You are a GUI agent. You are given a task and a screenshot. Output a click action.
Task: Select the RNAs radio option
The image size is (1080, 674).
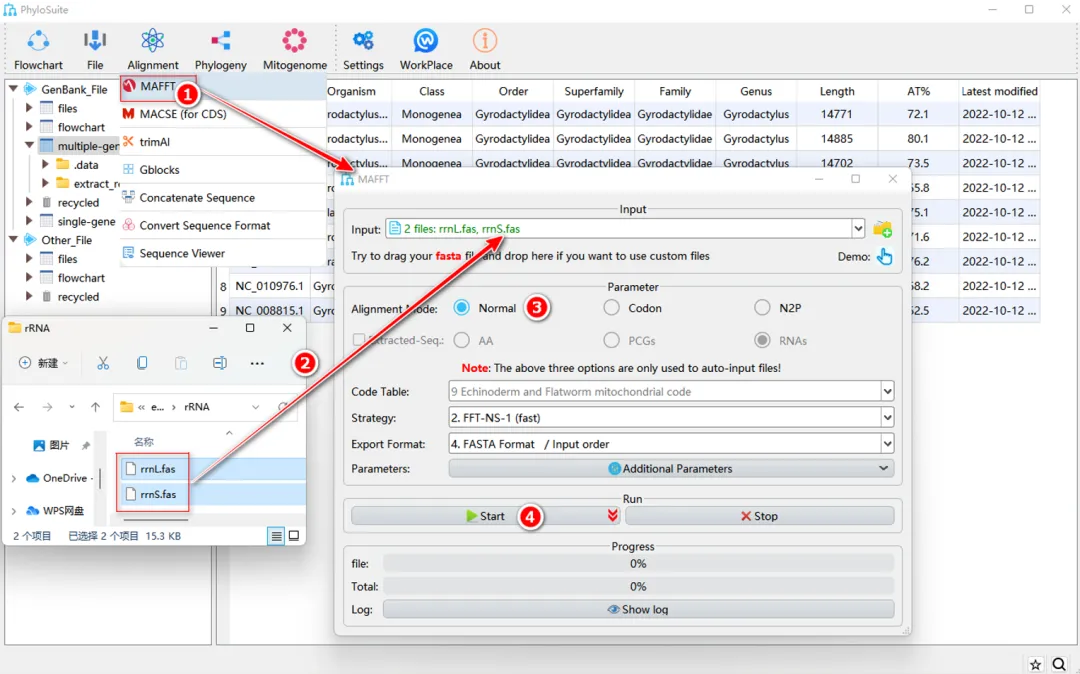(x=762, y=340)
